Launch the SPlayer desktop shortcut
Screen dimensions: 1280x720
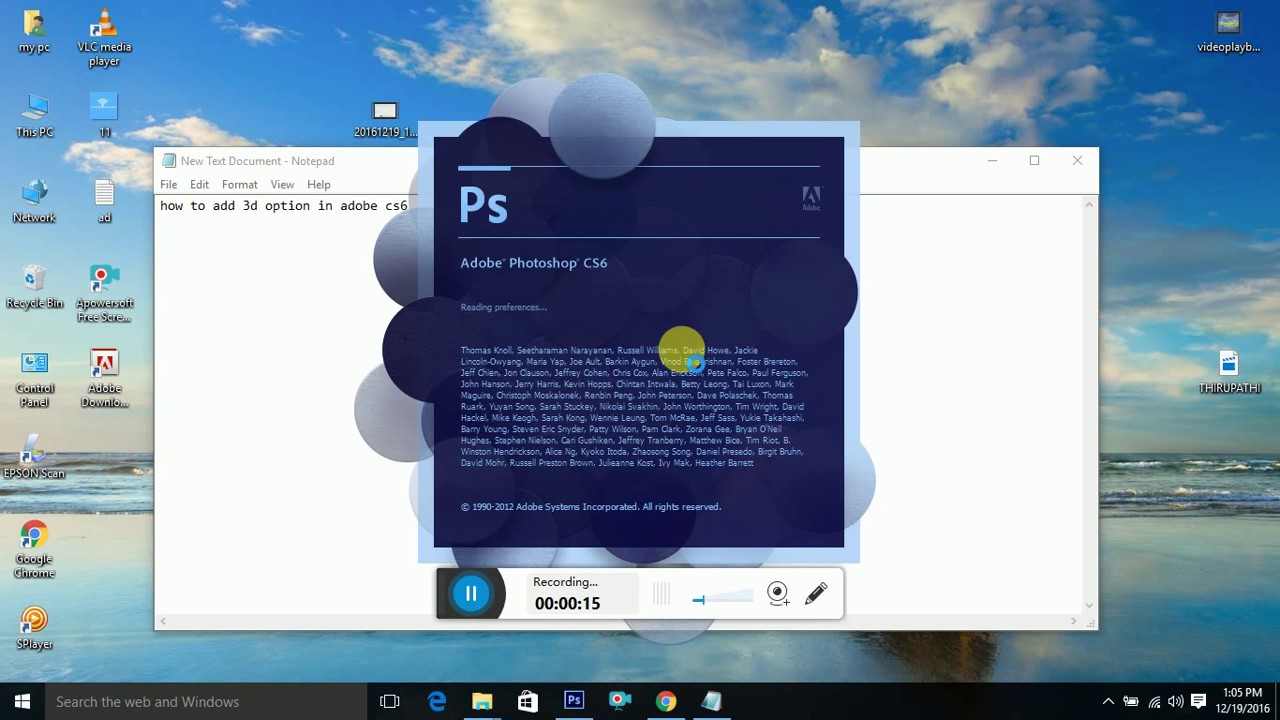34,629
